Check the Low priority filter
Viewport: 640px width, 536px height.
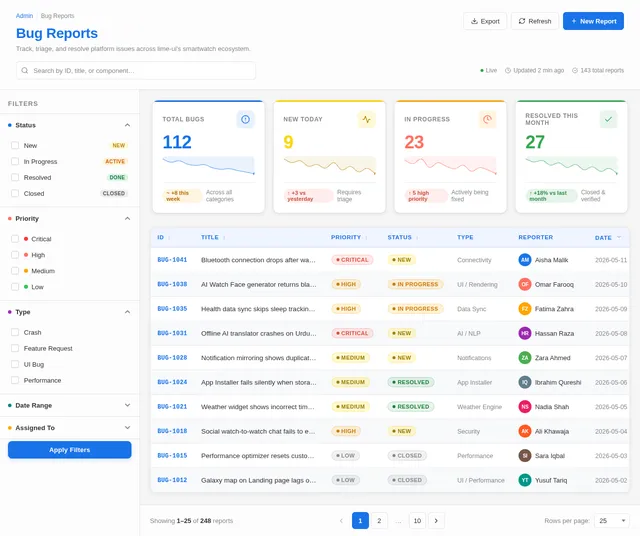pos(15,287)
